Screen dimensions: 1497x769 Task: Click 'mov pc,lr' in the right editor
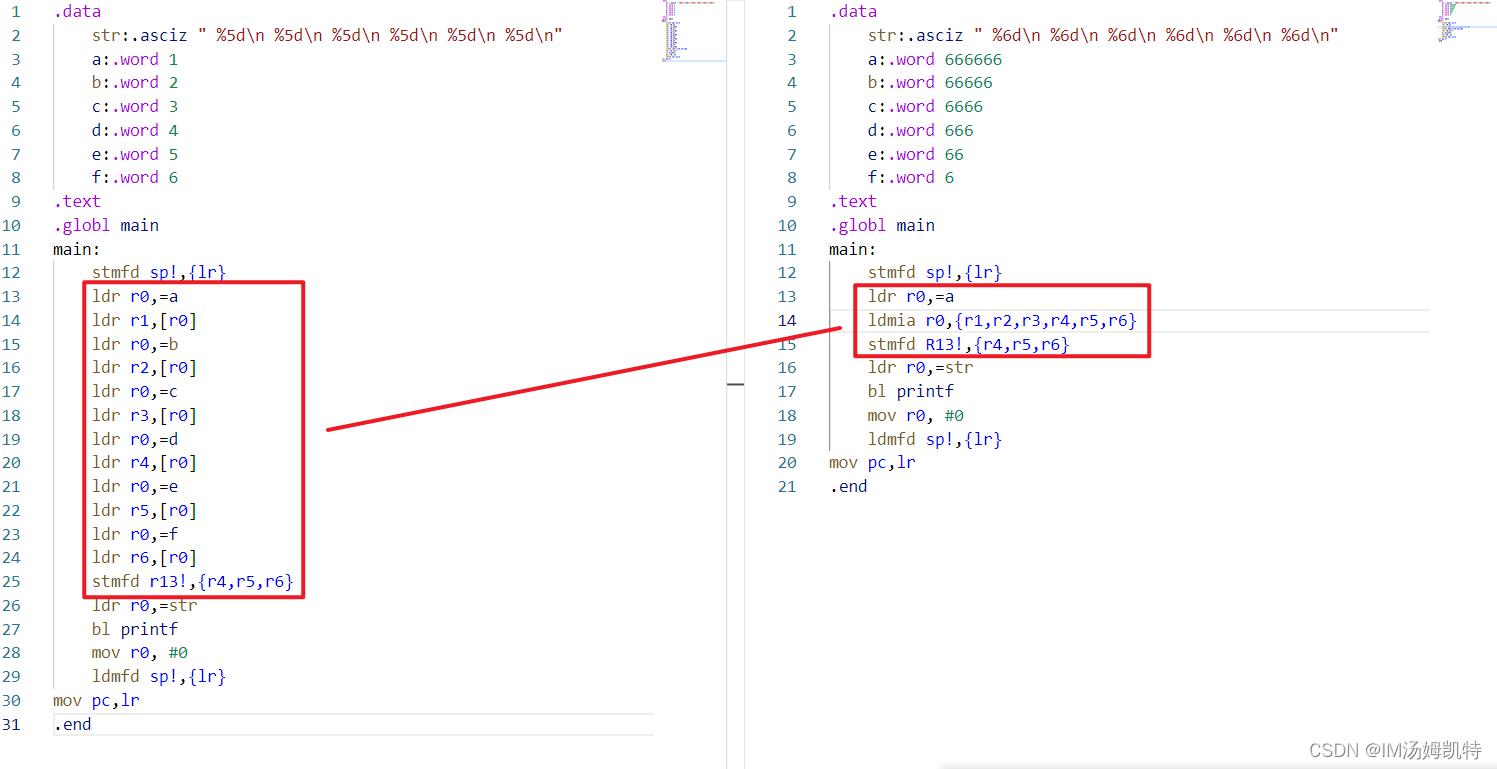click(872, 462)
